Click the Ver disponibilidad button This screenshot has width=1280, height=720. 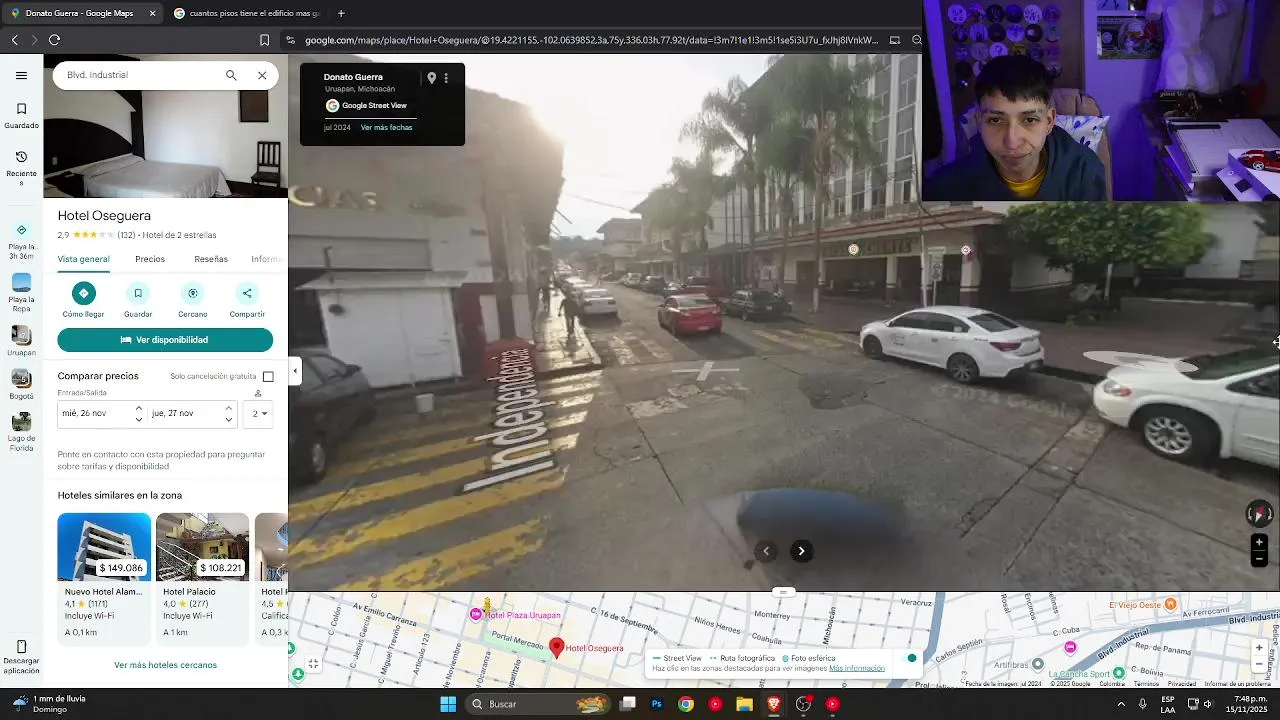click(165, 340)
